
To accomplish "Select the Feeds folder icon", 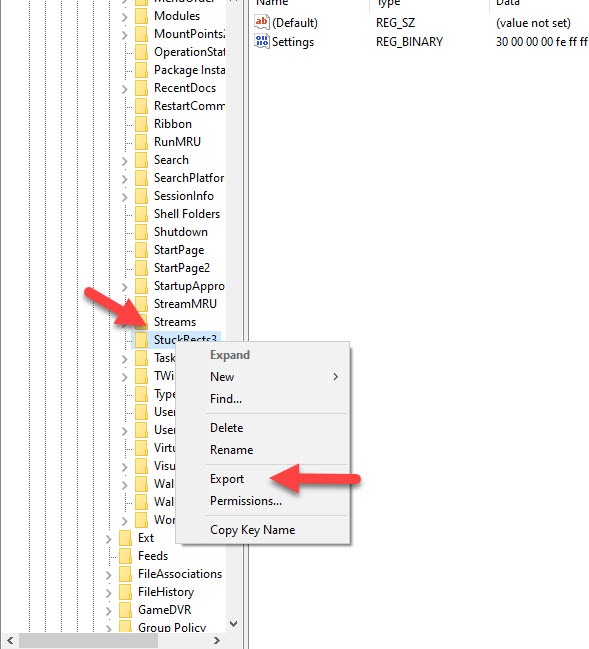I will tap(125, 556).
